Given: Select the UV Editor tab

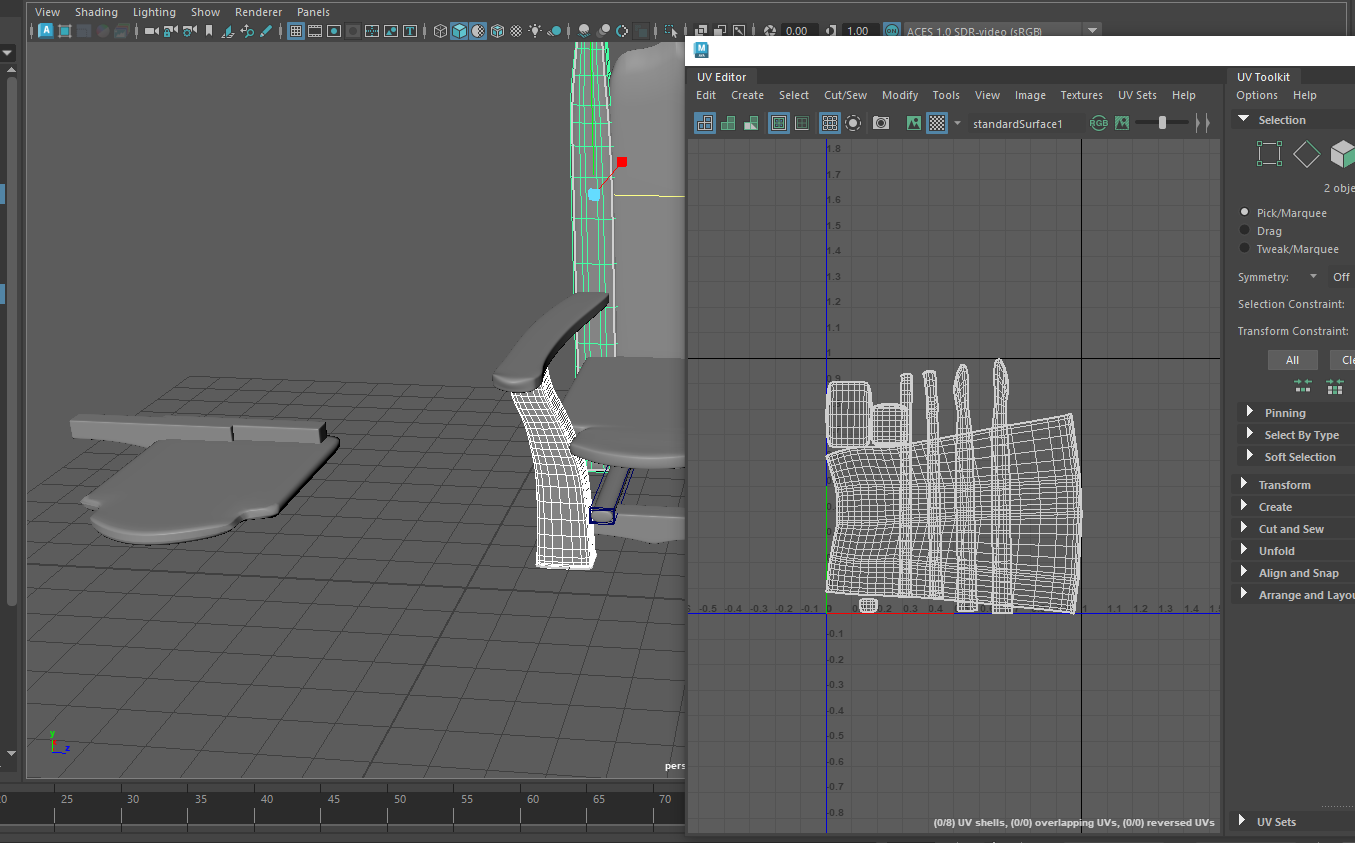Looking at the screenshot, I should [x=722, y=77].
